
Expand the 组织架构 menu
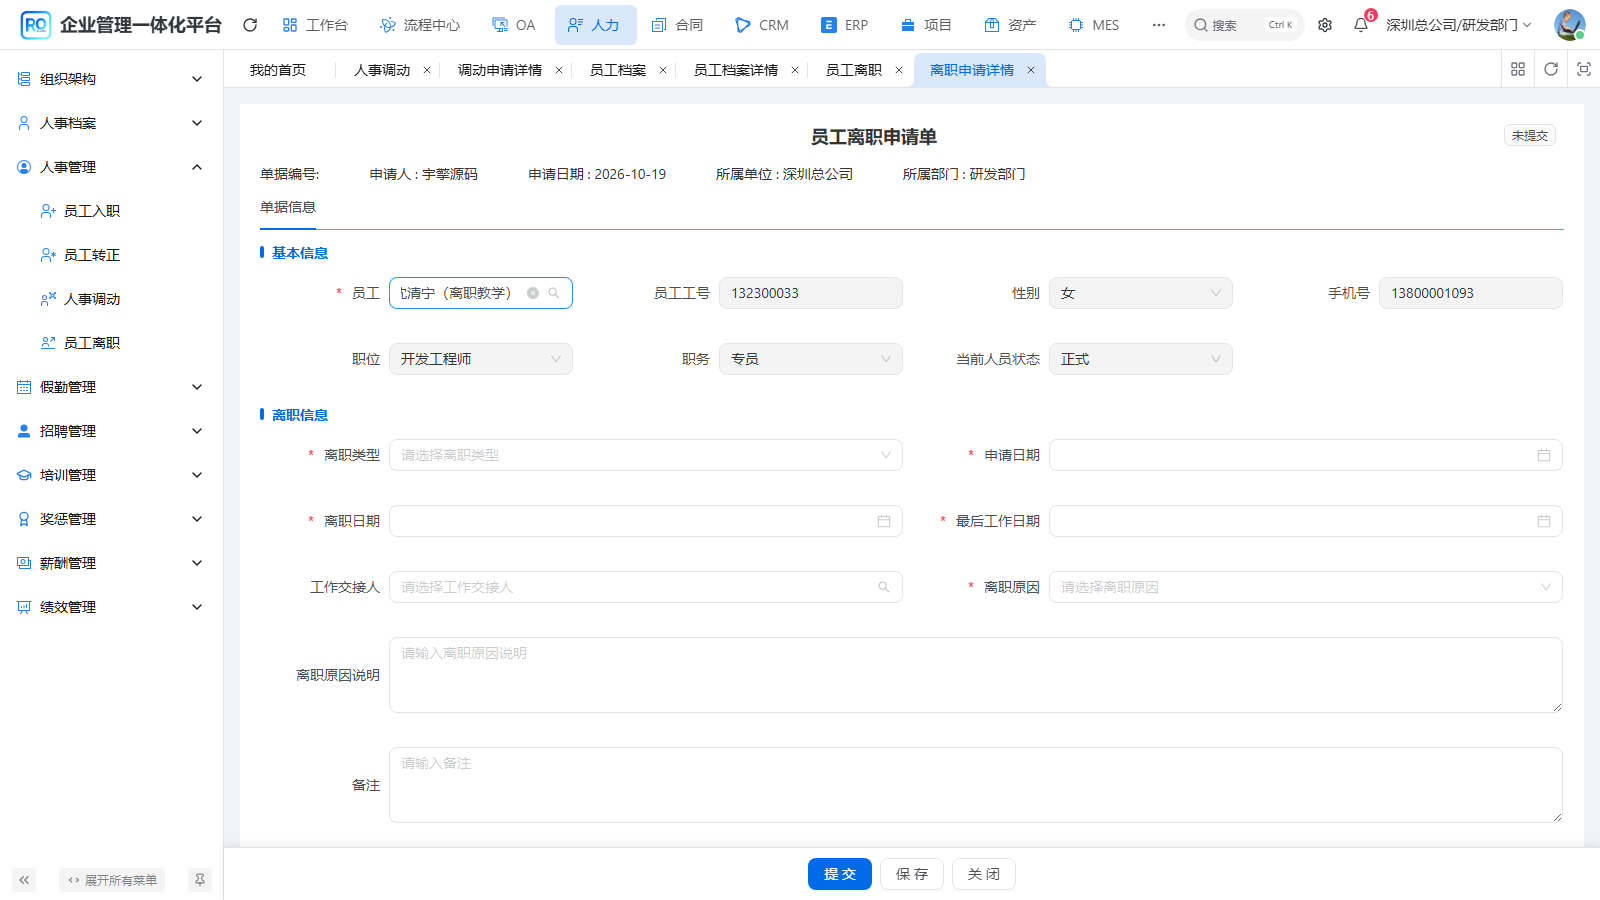(111, 79)
